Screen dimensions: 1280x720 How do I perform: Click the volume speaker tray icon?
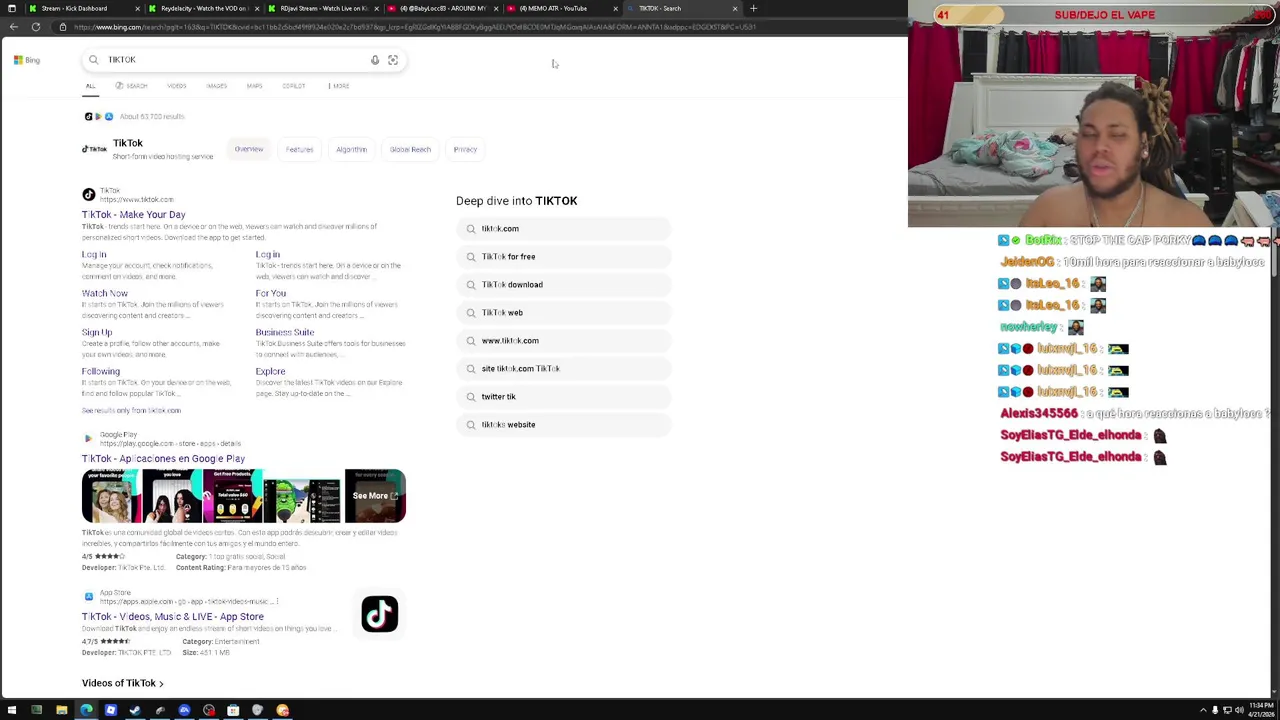(x=1239, y=710)
